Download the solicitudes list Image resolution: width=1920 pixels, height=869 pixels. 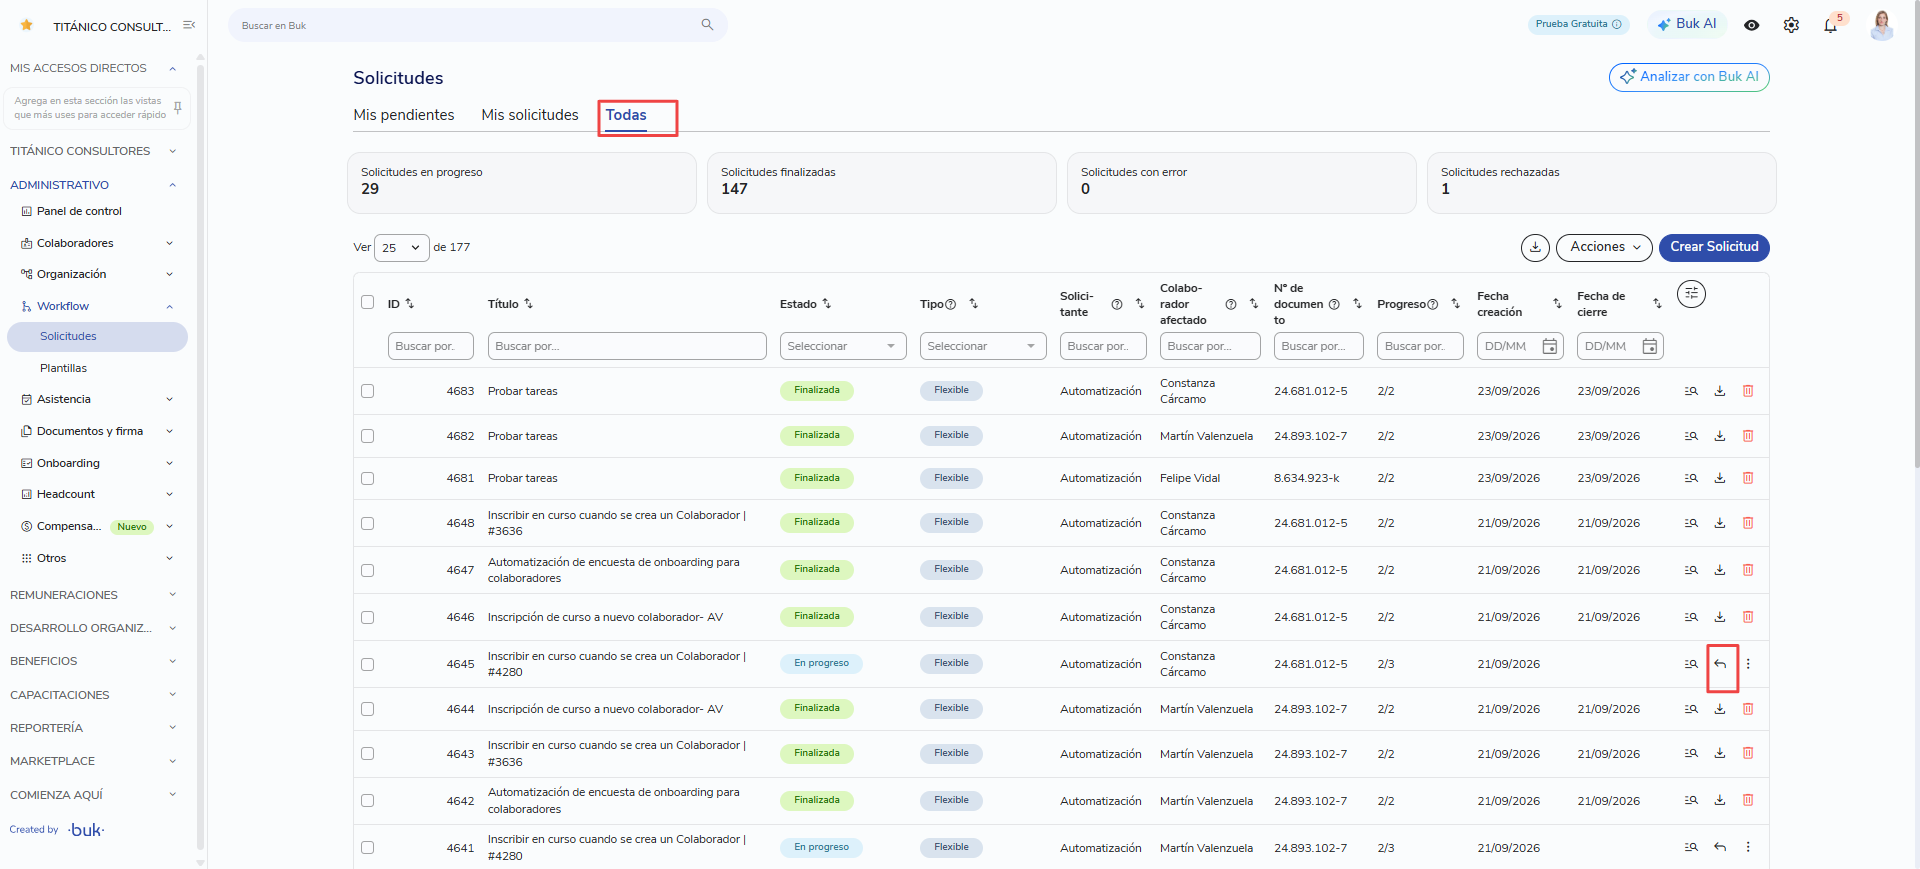pos(1535,247)
